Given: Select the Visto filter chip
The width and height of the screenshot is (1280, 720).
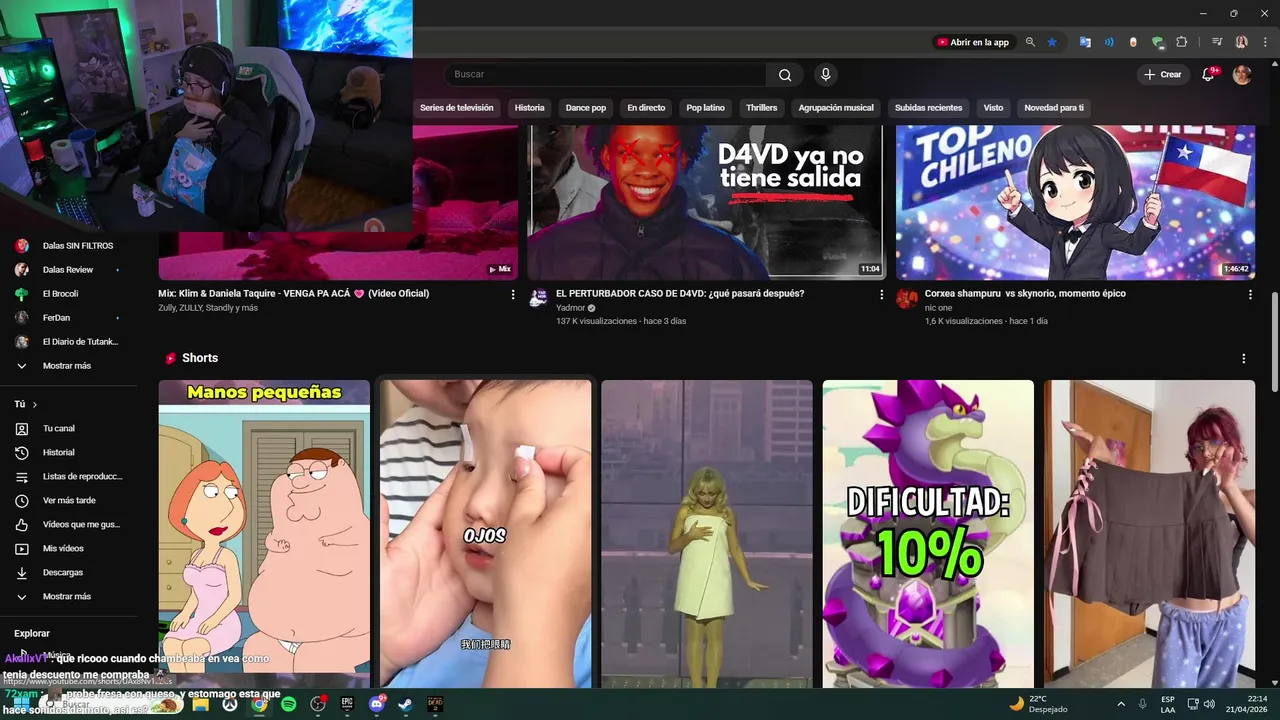Looking at the screenshot, I should (x=993, y=108).
